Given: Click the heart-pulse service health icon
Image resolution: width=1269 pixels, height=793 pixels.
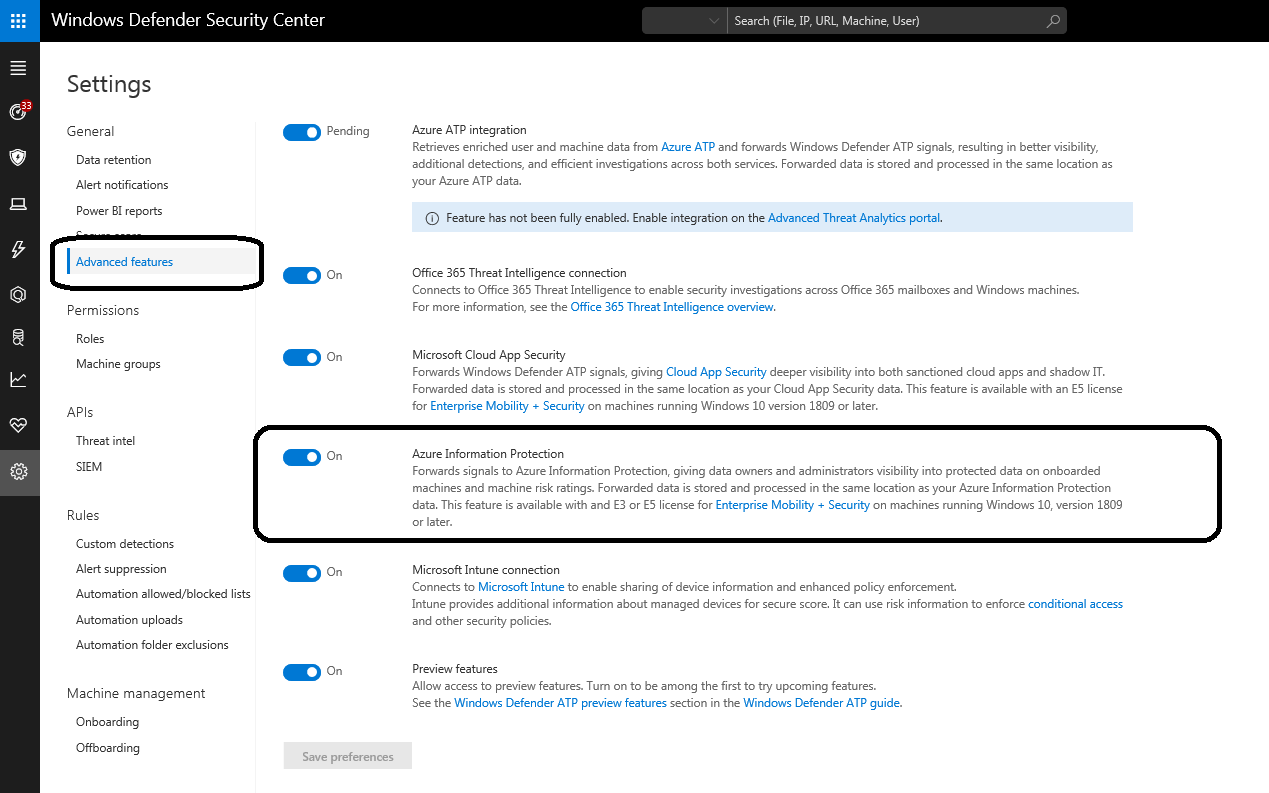Looking at the screenshot, I should (x=18, y=425).
